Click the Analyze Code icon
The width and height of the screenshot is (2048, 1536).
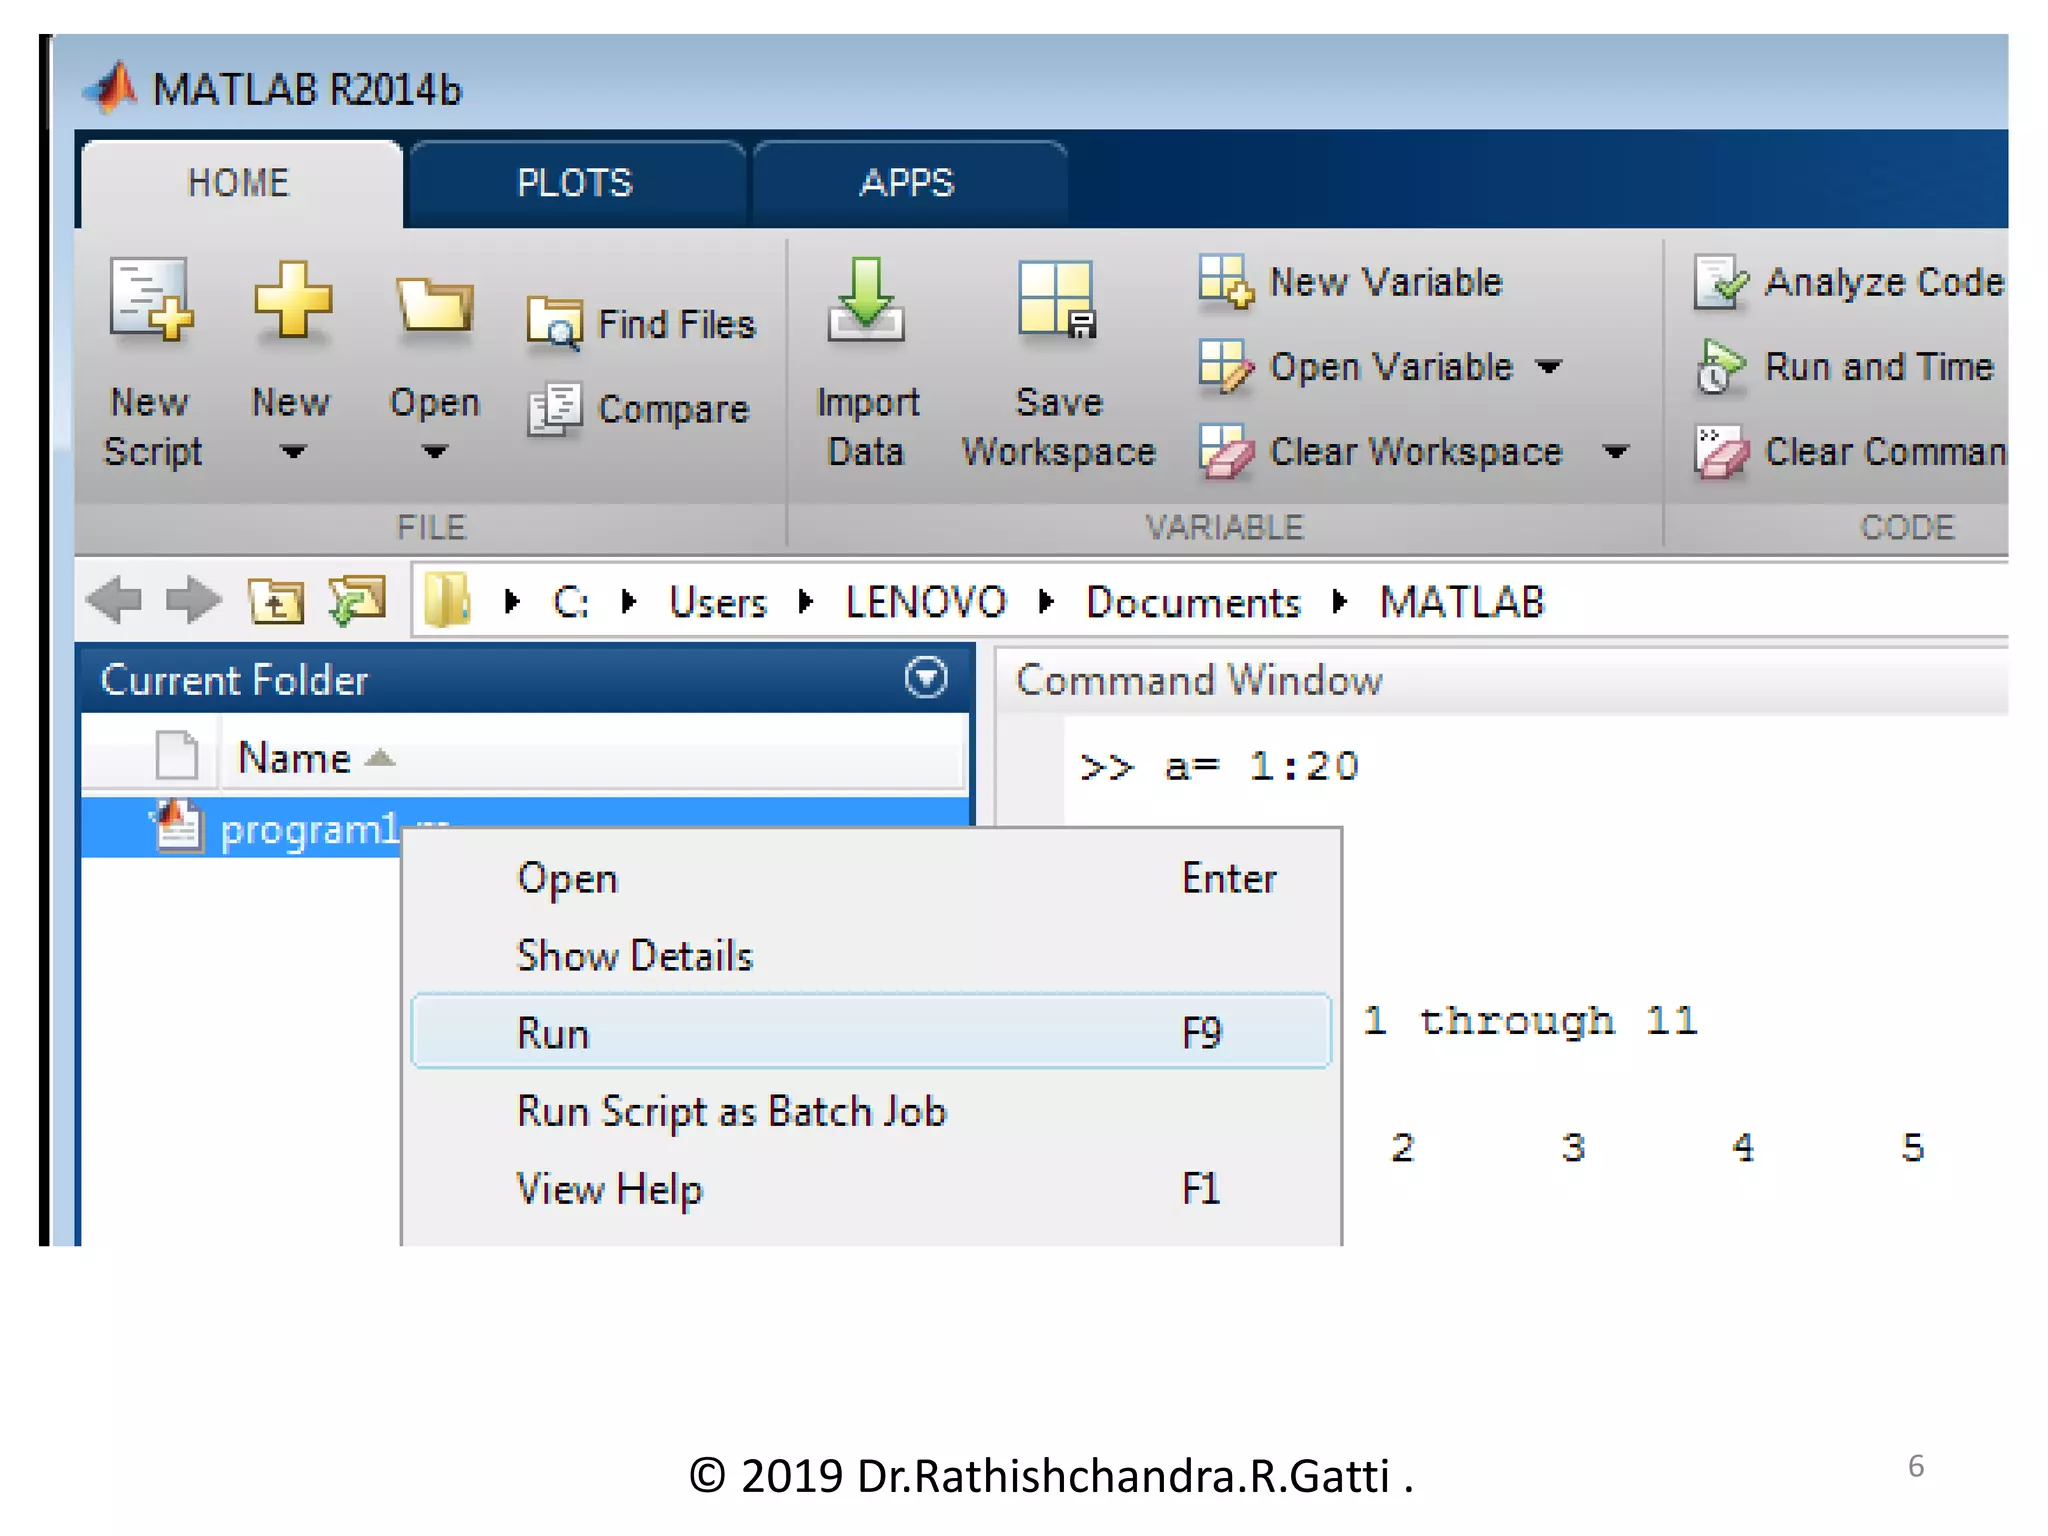(x=1720, y=282)
